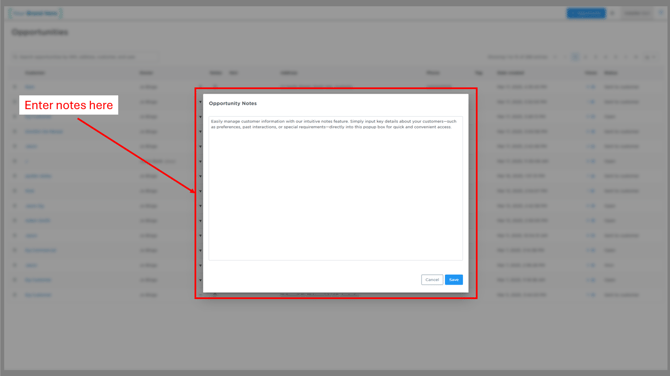Image resolution: width=670 pixels, height=376 pixels.
Task: Focus the search opportunities field
Action: pyautogui.click(x=85, y=57)
